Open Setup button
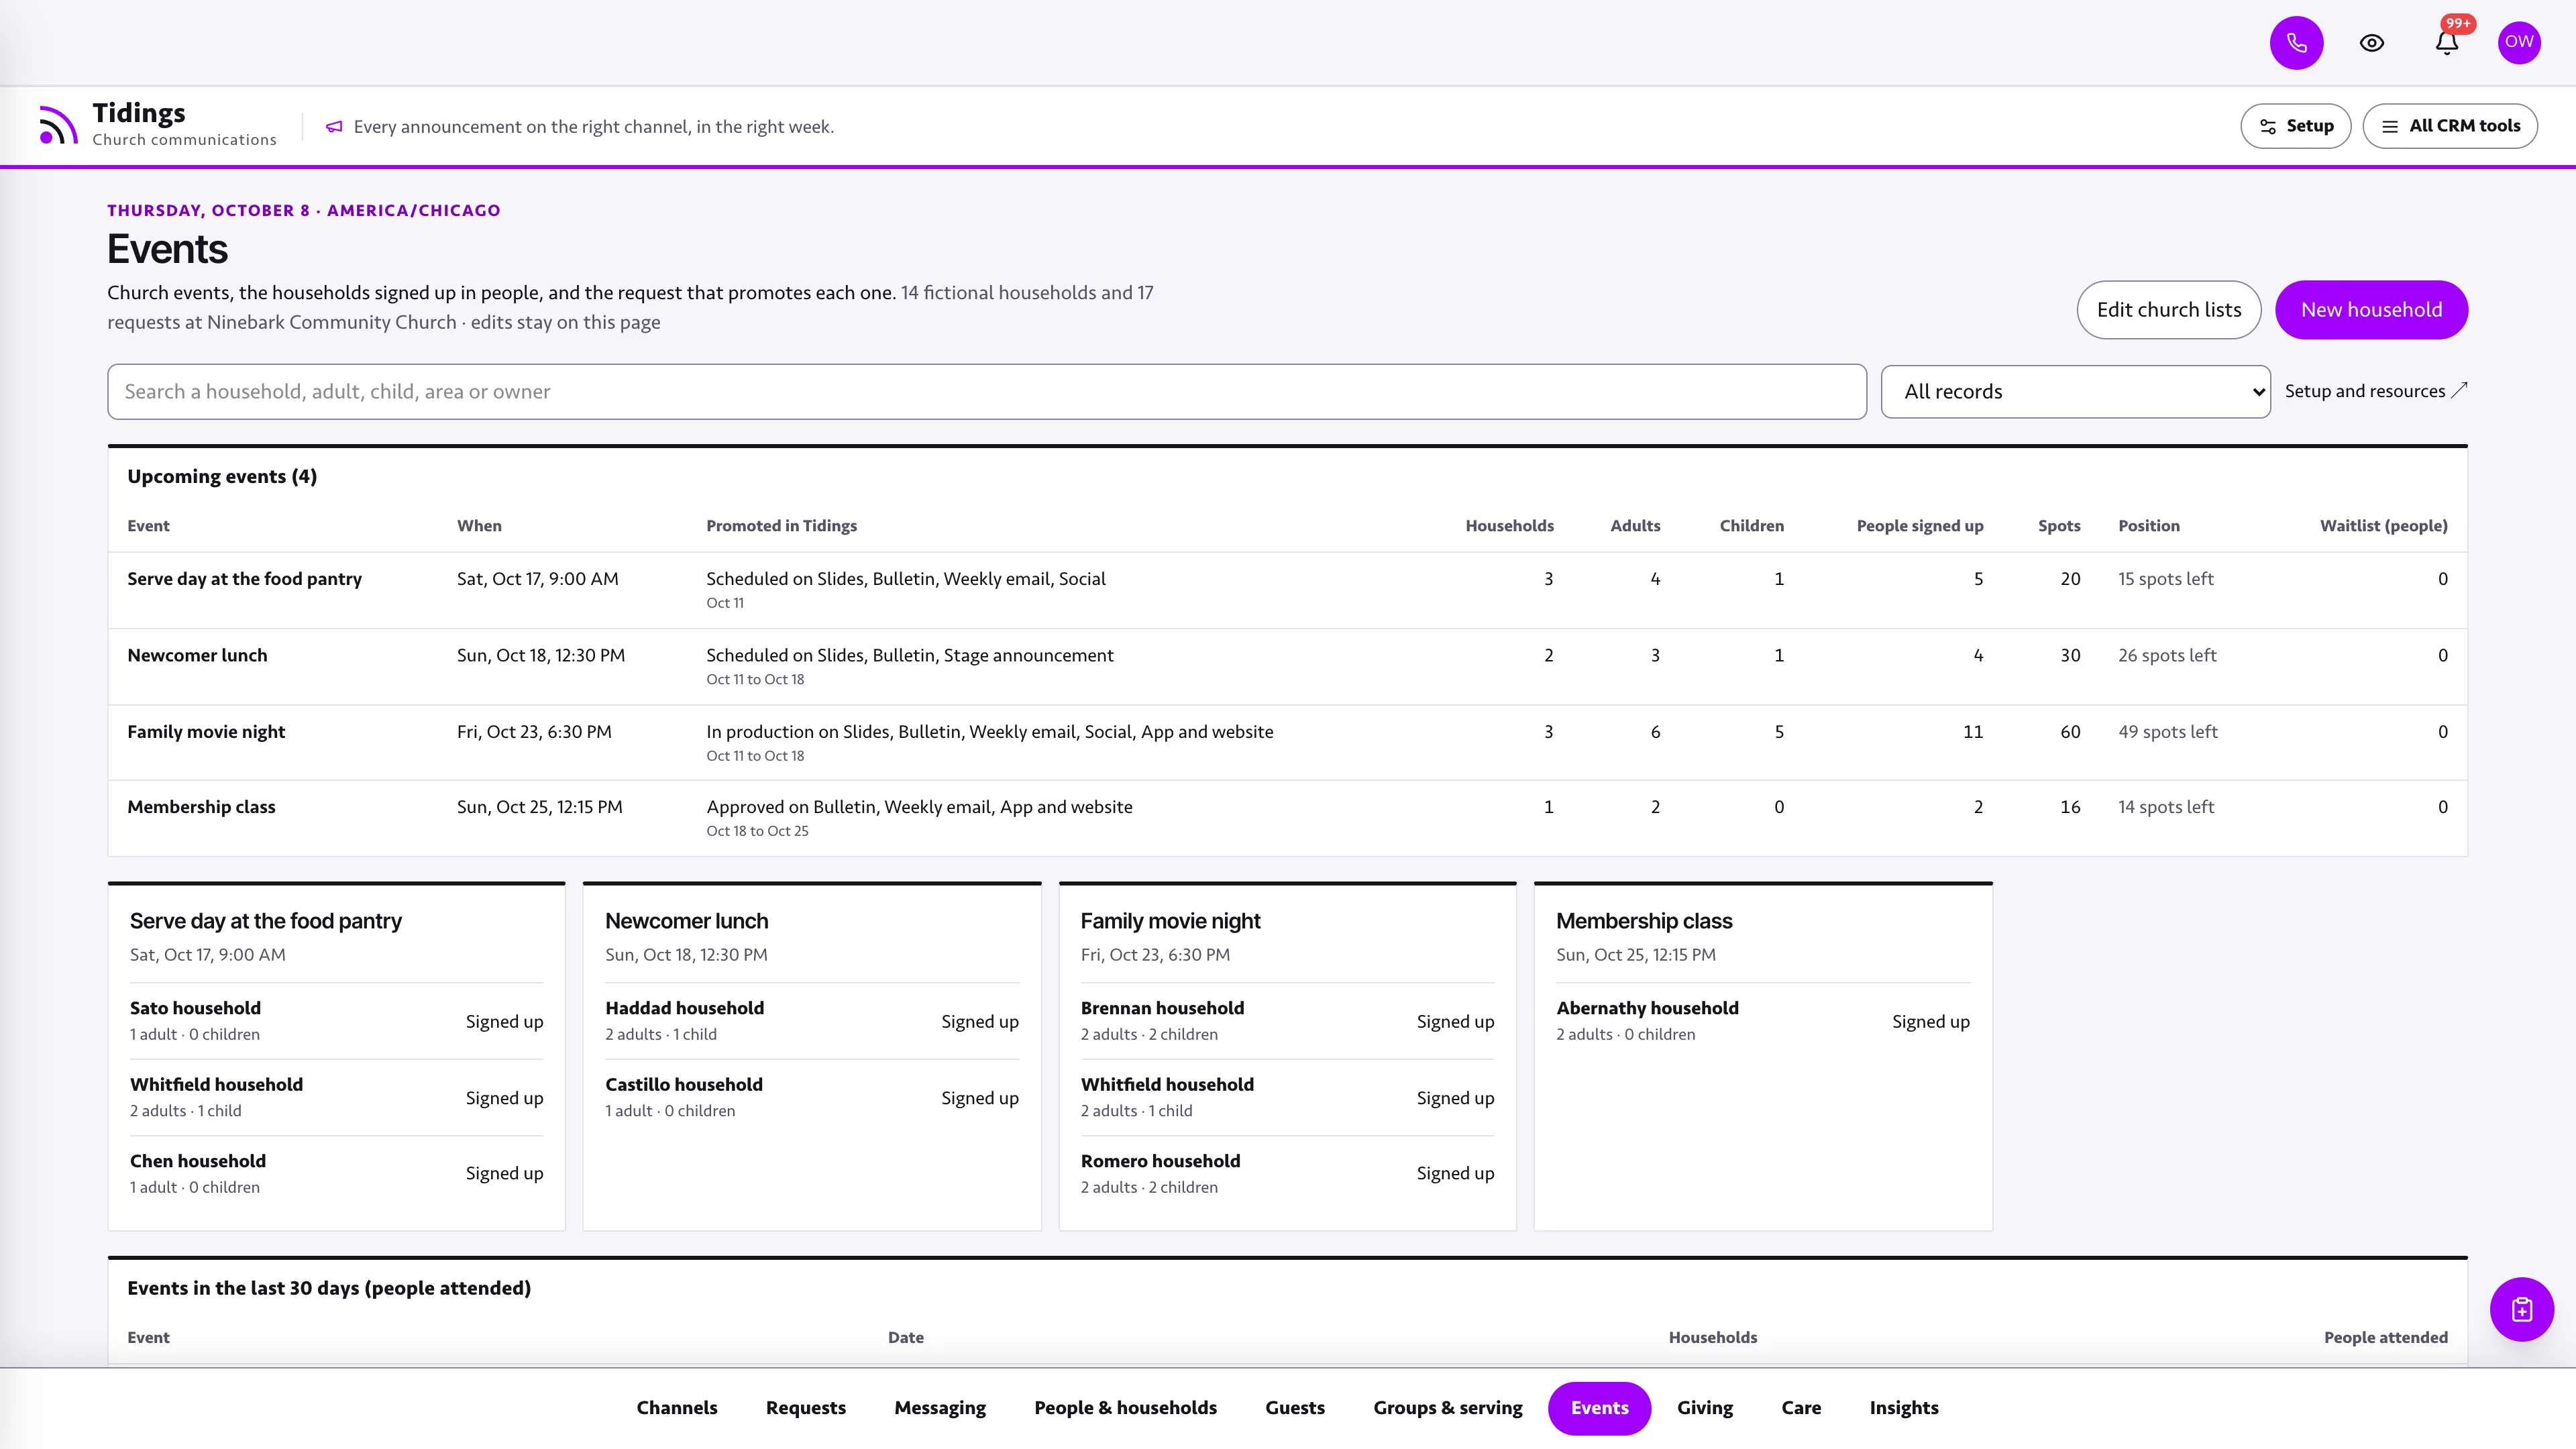 point(2295,126)
